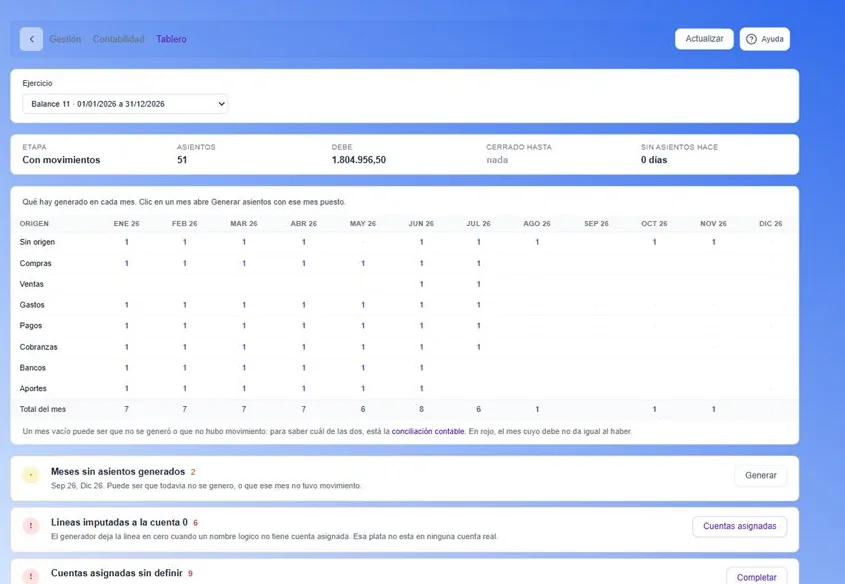The height and width of the screenshot is (584, 845).
Task: Click the Ventas row label
Action: point(32,284)
